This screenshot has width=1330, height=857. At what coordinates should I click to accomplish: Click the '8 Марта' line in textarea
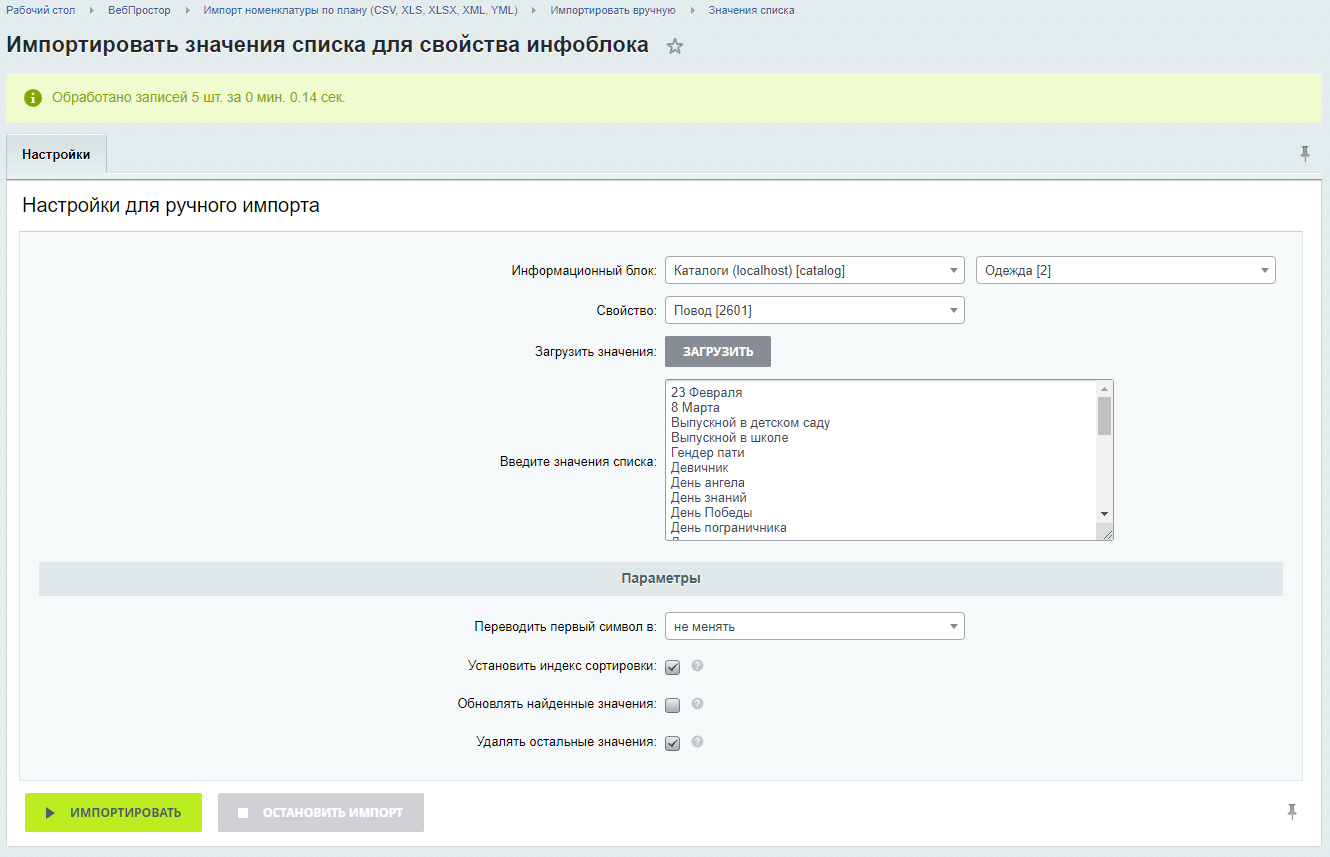pos(695,408)
